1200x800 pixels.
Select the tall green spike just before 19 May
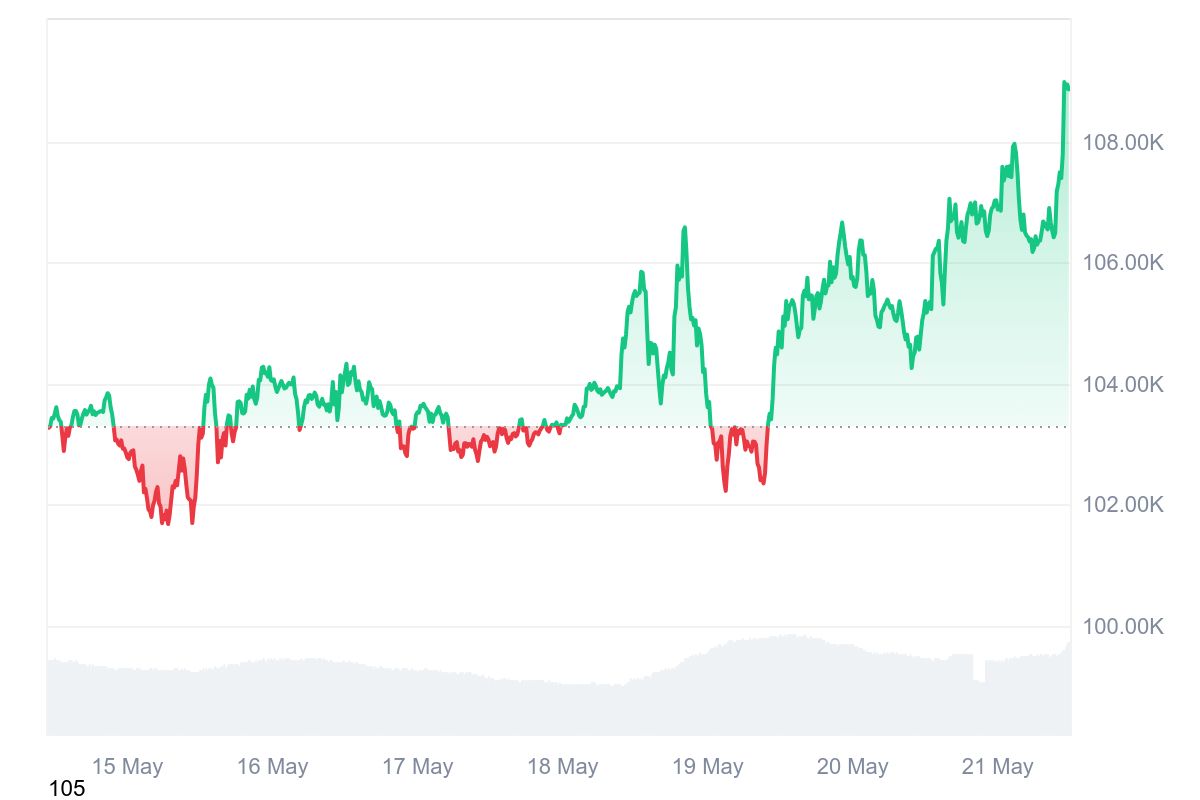click(x=684, y=229)
